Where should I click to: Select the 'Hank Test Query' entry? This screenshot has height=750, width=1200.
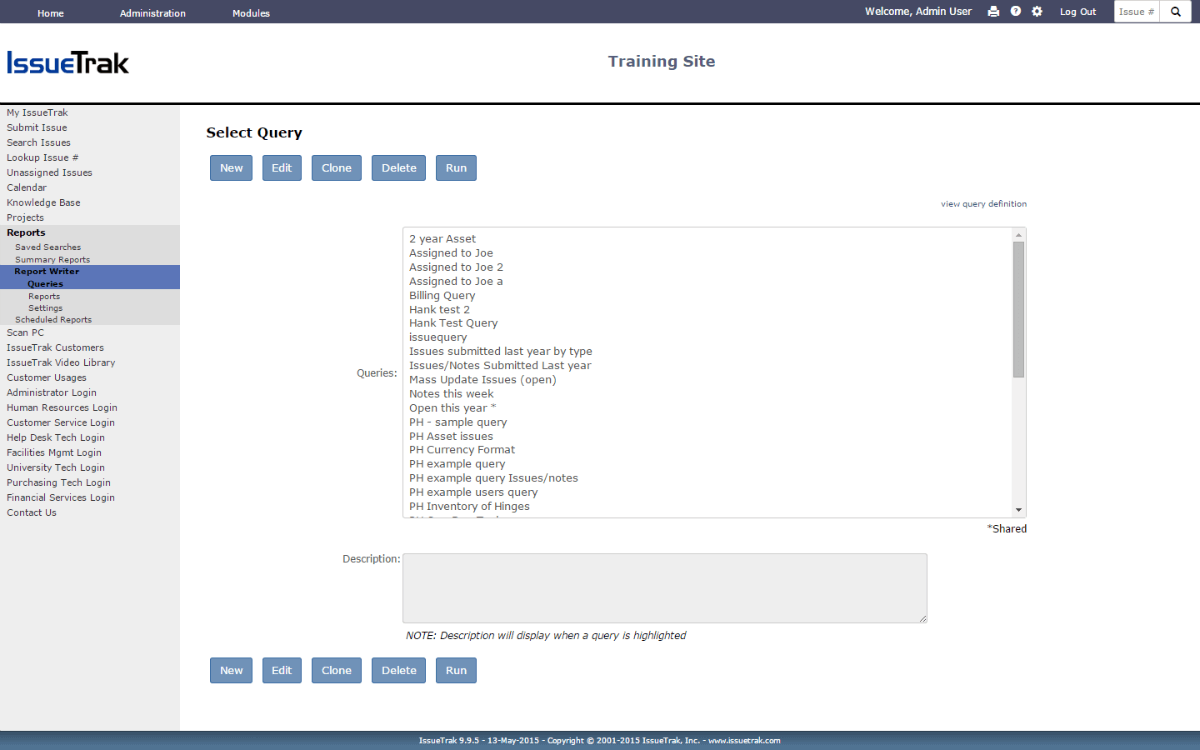click(453, 323)
